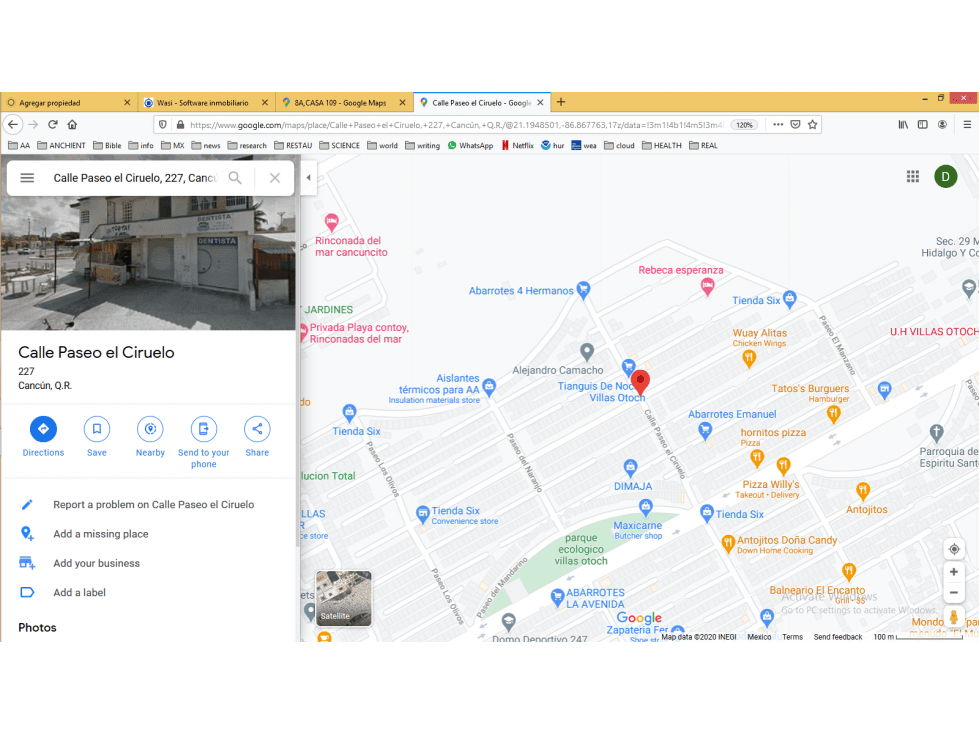979x734 pixels.
Task: Open Nearby search icon
Action: point(150,429)
